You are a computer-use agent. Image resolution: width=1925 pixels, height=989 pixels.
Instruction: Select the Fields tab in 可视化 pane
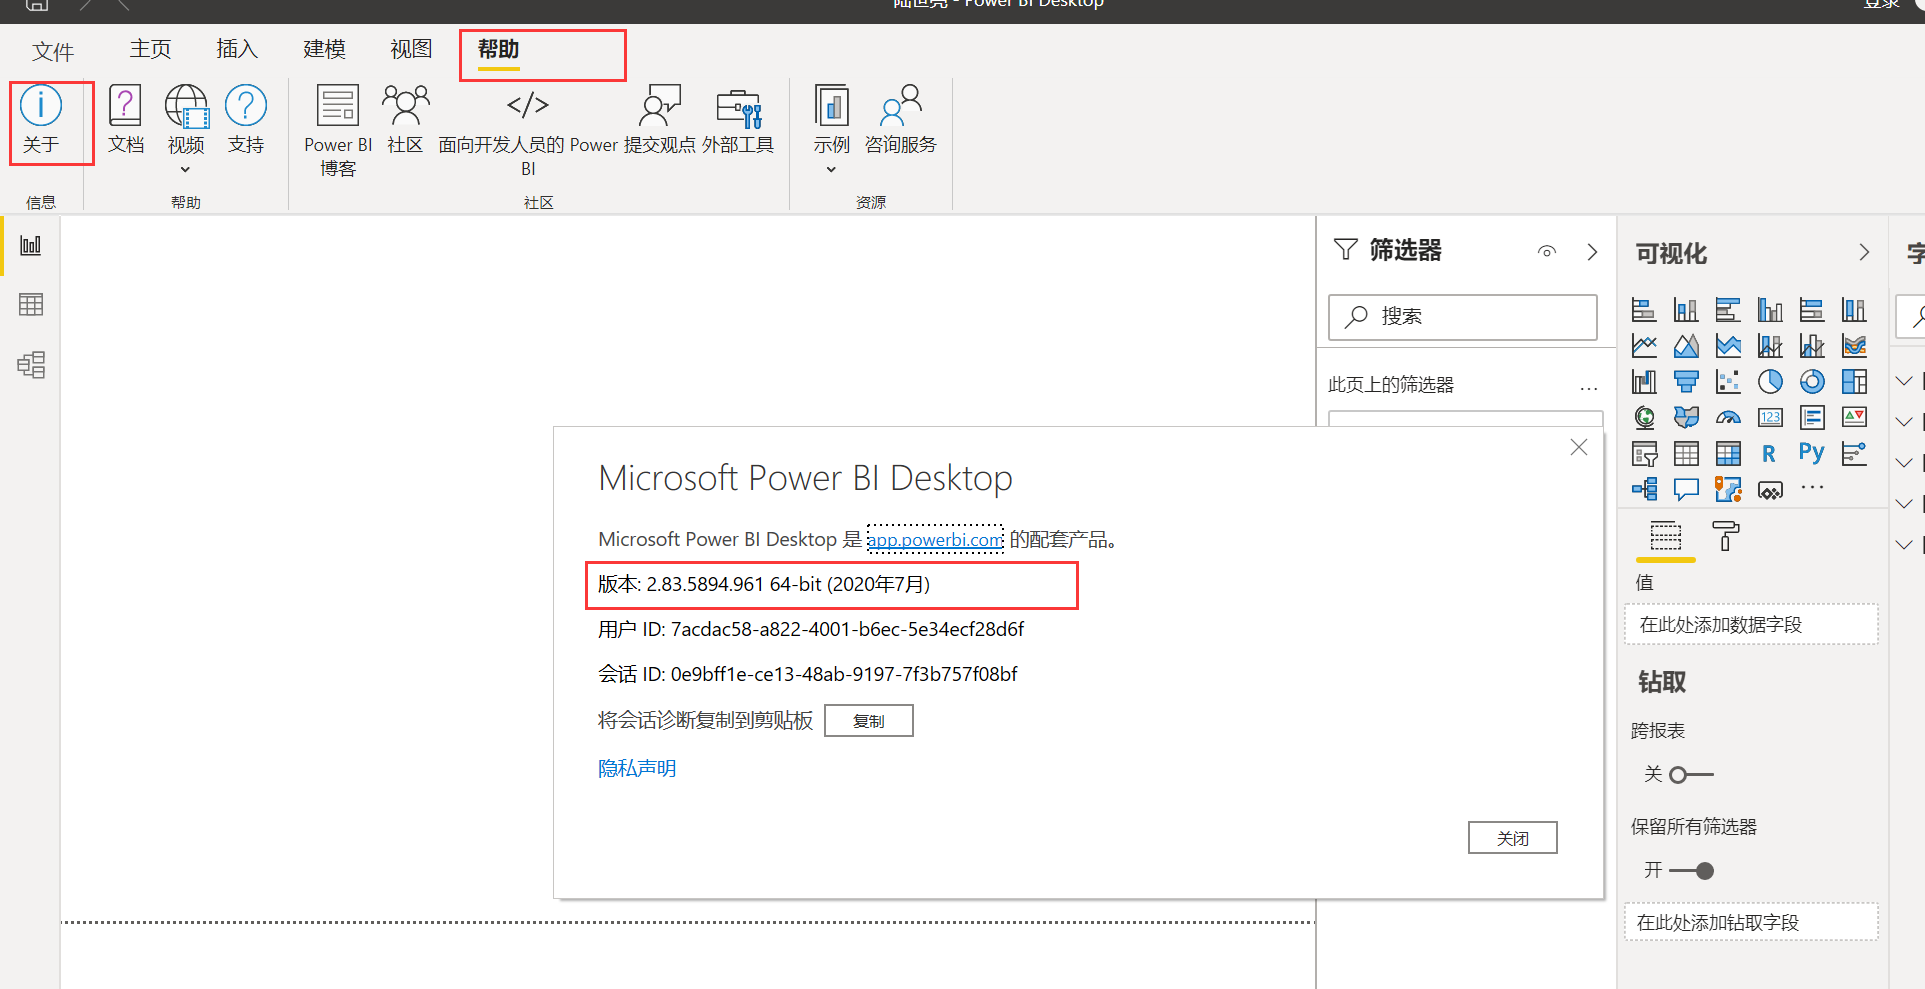click(x=1666, y=536)
